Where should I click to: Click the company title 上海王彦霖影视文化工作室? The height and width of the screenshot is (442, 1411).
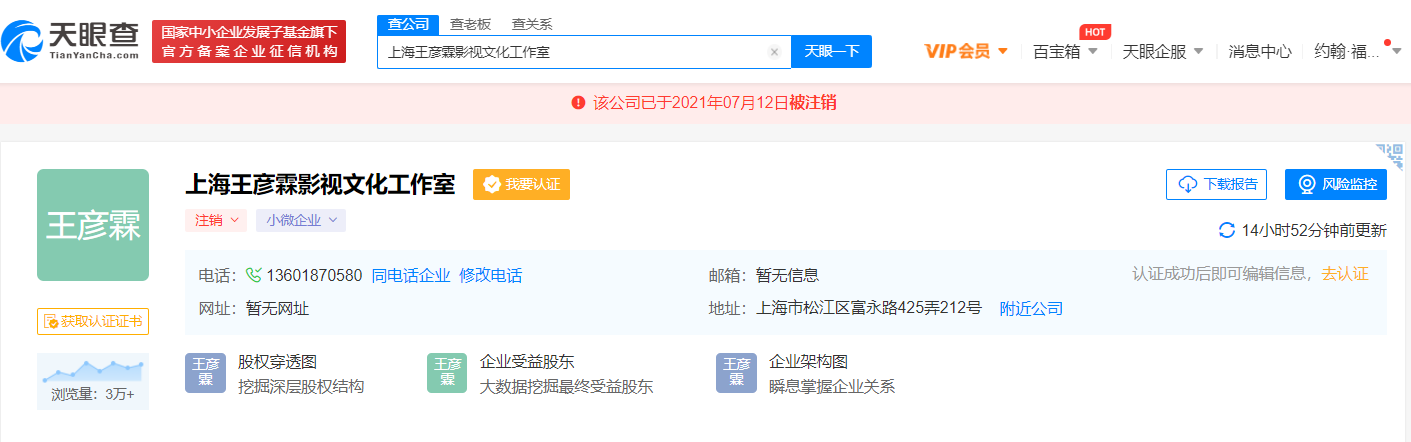tap(320, 185)
